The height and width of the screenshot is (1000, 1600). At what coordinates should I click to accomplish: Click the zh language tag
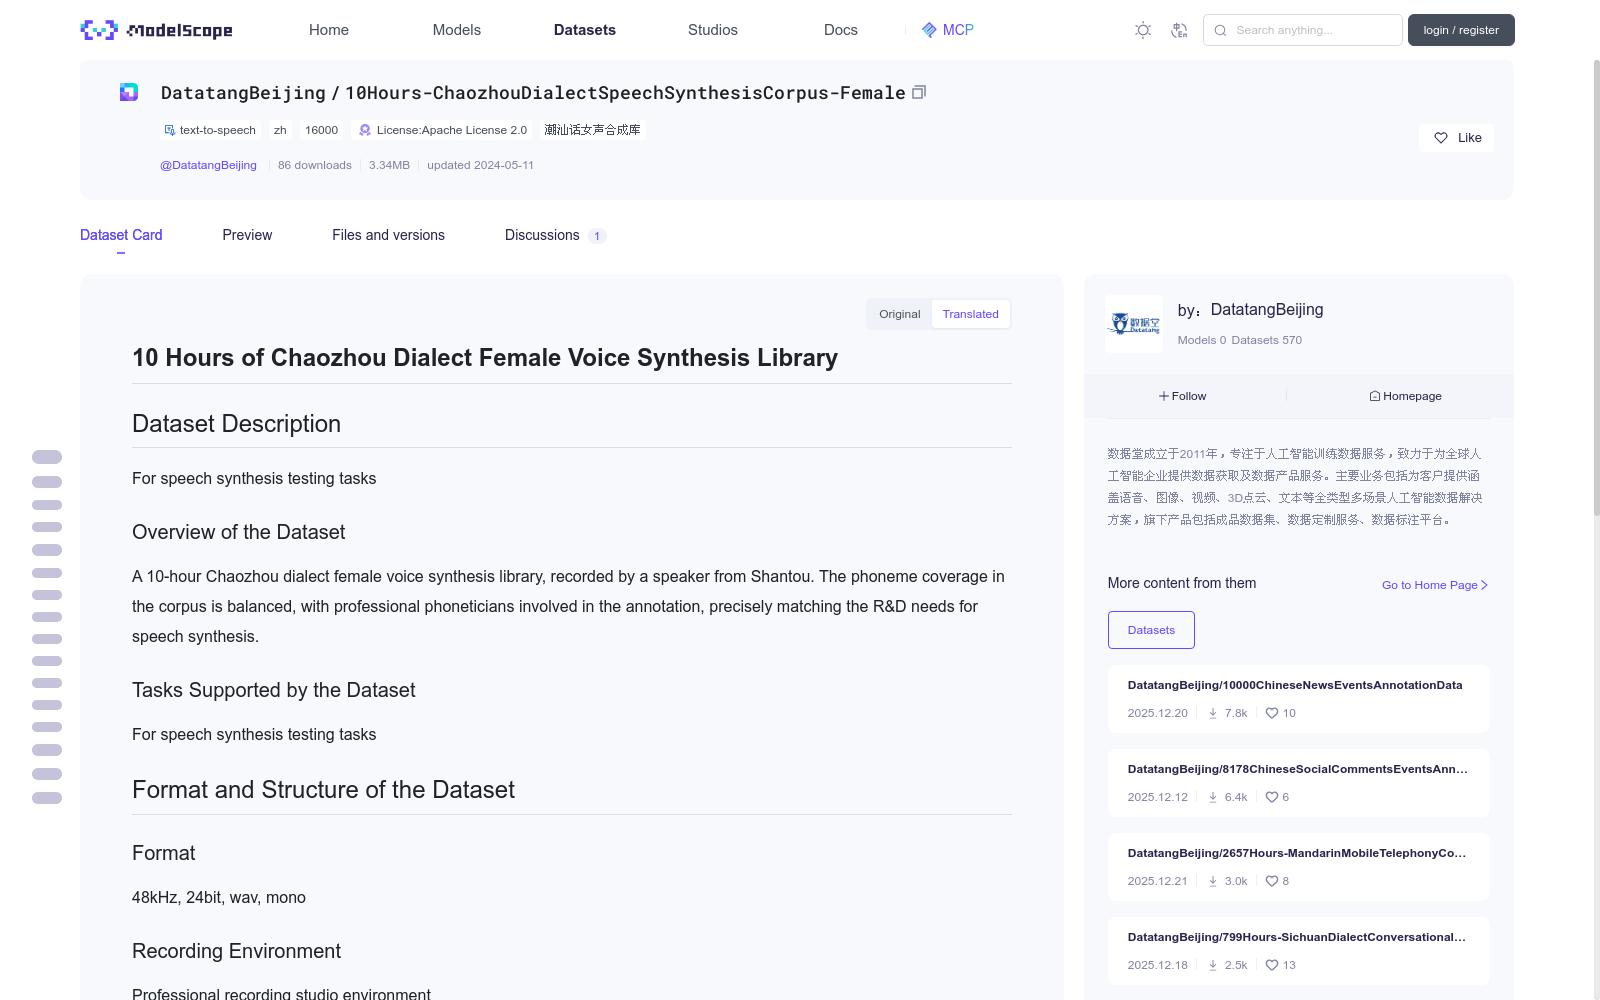pyautogui.click(x=280, y=130)
